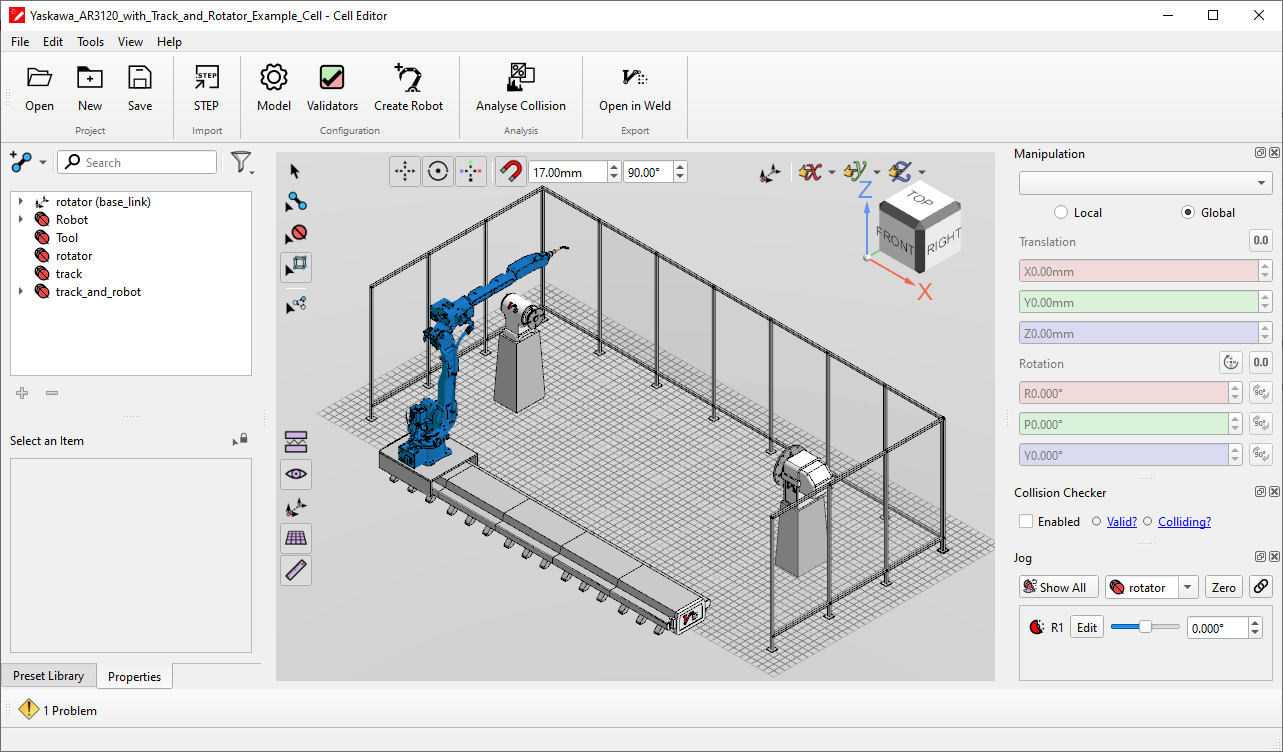This screenshot has width=1283, height=752.
Task: Select the bounding-box selection tool
Action: 296,267
